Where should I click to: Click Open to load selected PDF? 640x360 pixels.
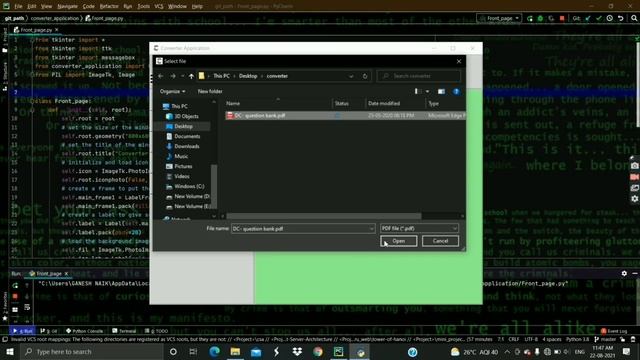(399, 241)
